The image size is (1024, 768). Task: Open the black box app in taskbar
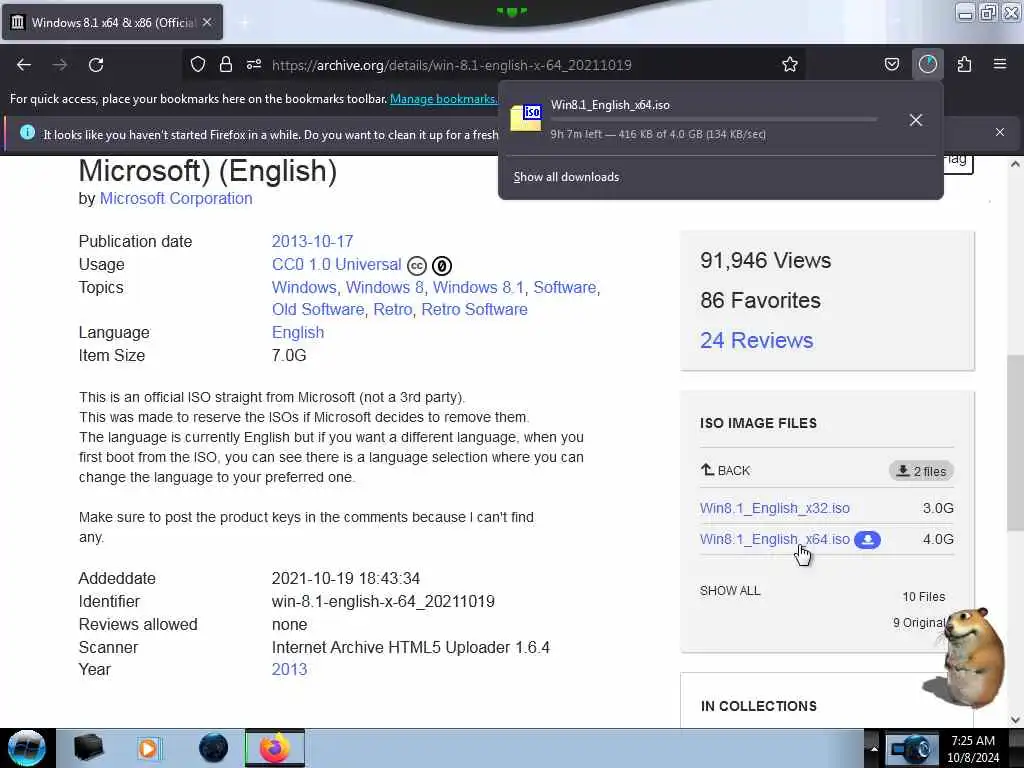(89, 748)
